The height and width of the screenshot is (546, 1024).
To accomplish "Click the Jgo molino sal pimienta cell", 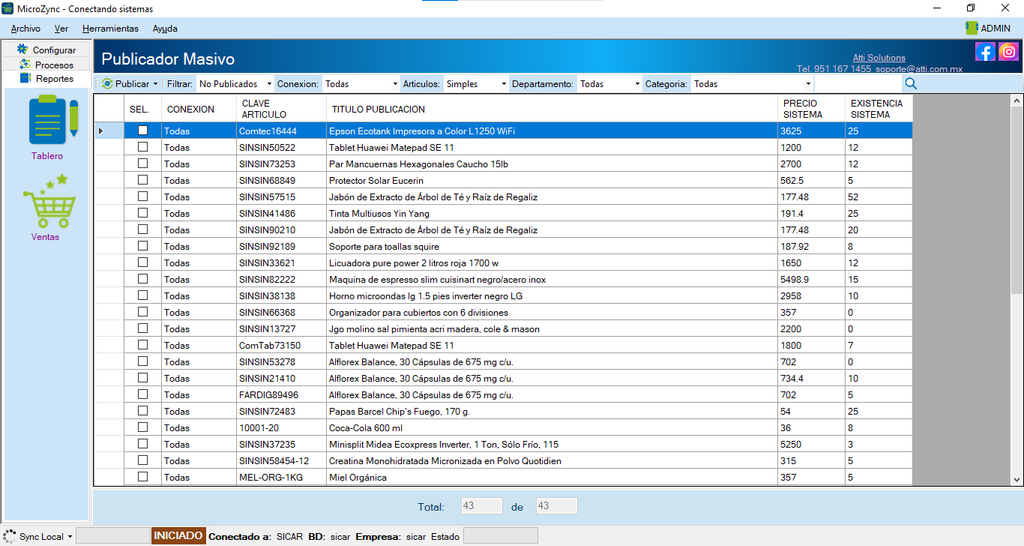I will tap(552, 329).
